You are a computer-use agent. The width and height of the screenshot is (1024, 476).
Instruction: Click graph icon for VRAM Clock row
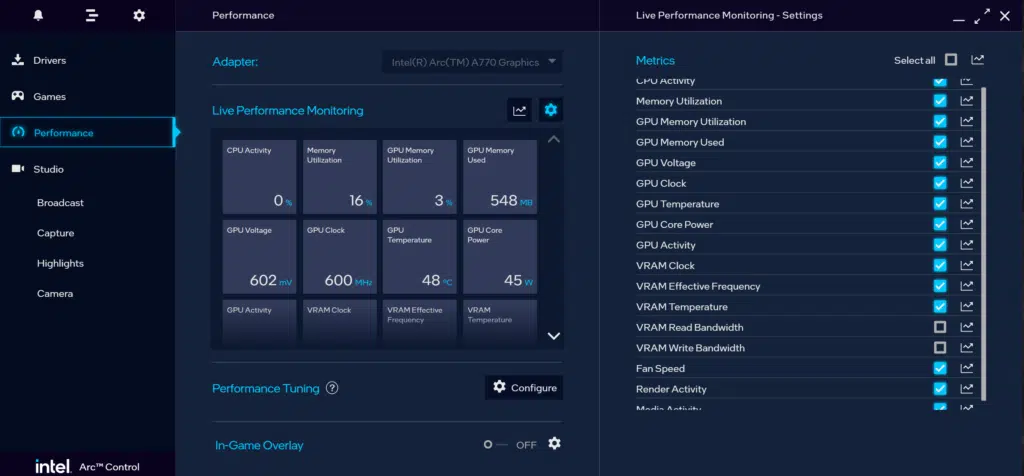tap(967, 265)
